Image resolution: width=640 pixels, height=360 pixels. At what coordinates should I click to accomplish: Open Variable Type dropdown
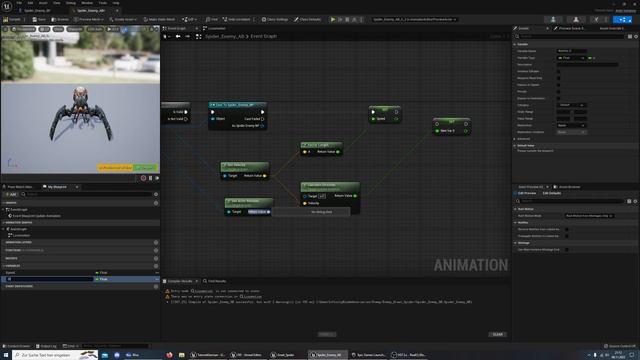pos(571,58)
